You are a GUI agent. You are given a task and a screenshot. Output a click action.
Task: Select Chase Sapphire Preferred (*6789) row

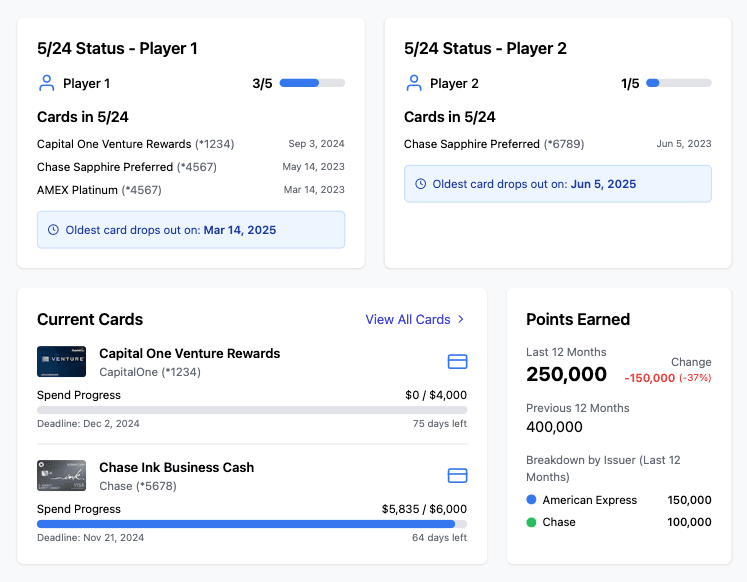[557, 144]
